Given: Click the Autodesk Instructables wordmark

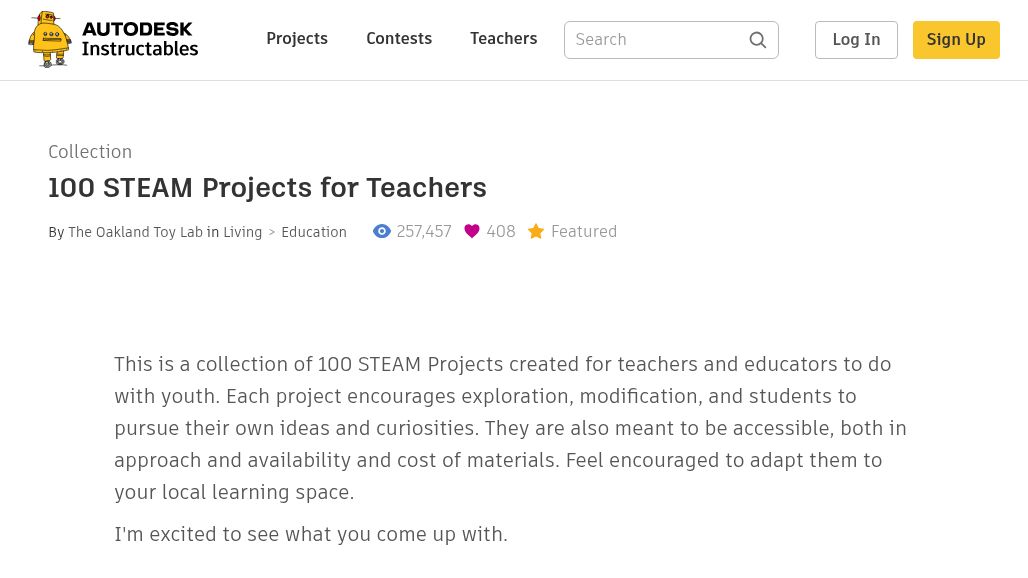Looking at the screenshot, I should coord(139,40).
